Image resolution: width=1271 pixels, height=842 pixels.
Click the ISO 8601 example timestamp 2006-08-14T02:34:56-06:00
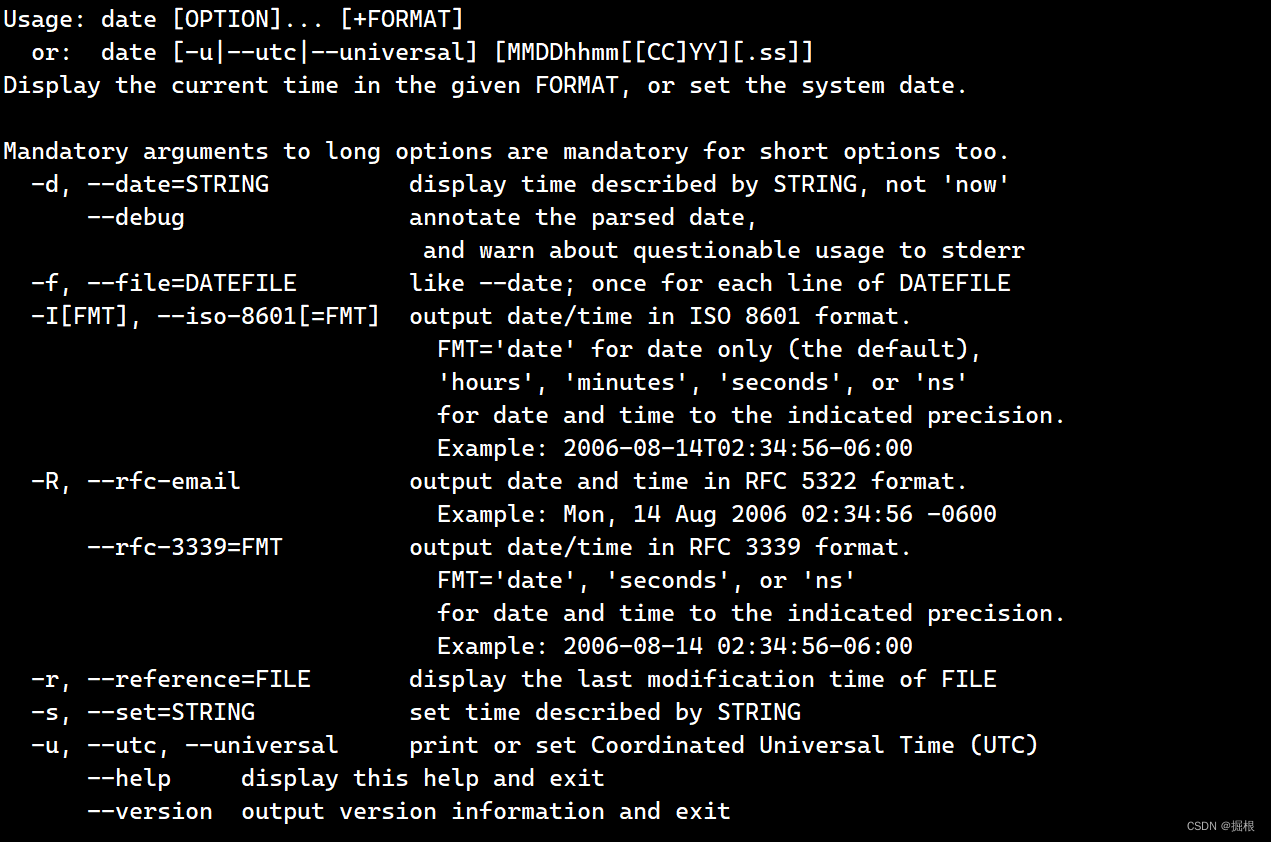click(x=738, y=448)
